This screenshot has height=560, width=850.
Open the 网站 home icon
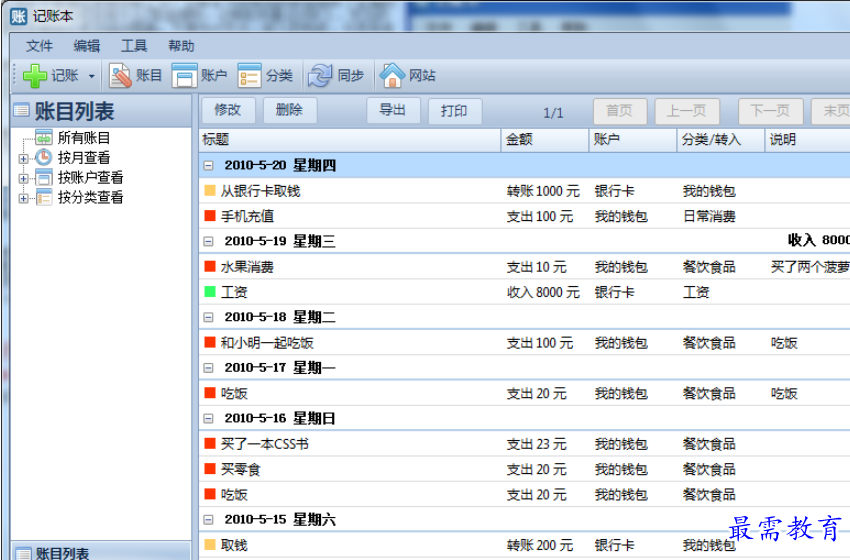point(392,76)
